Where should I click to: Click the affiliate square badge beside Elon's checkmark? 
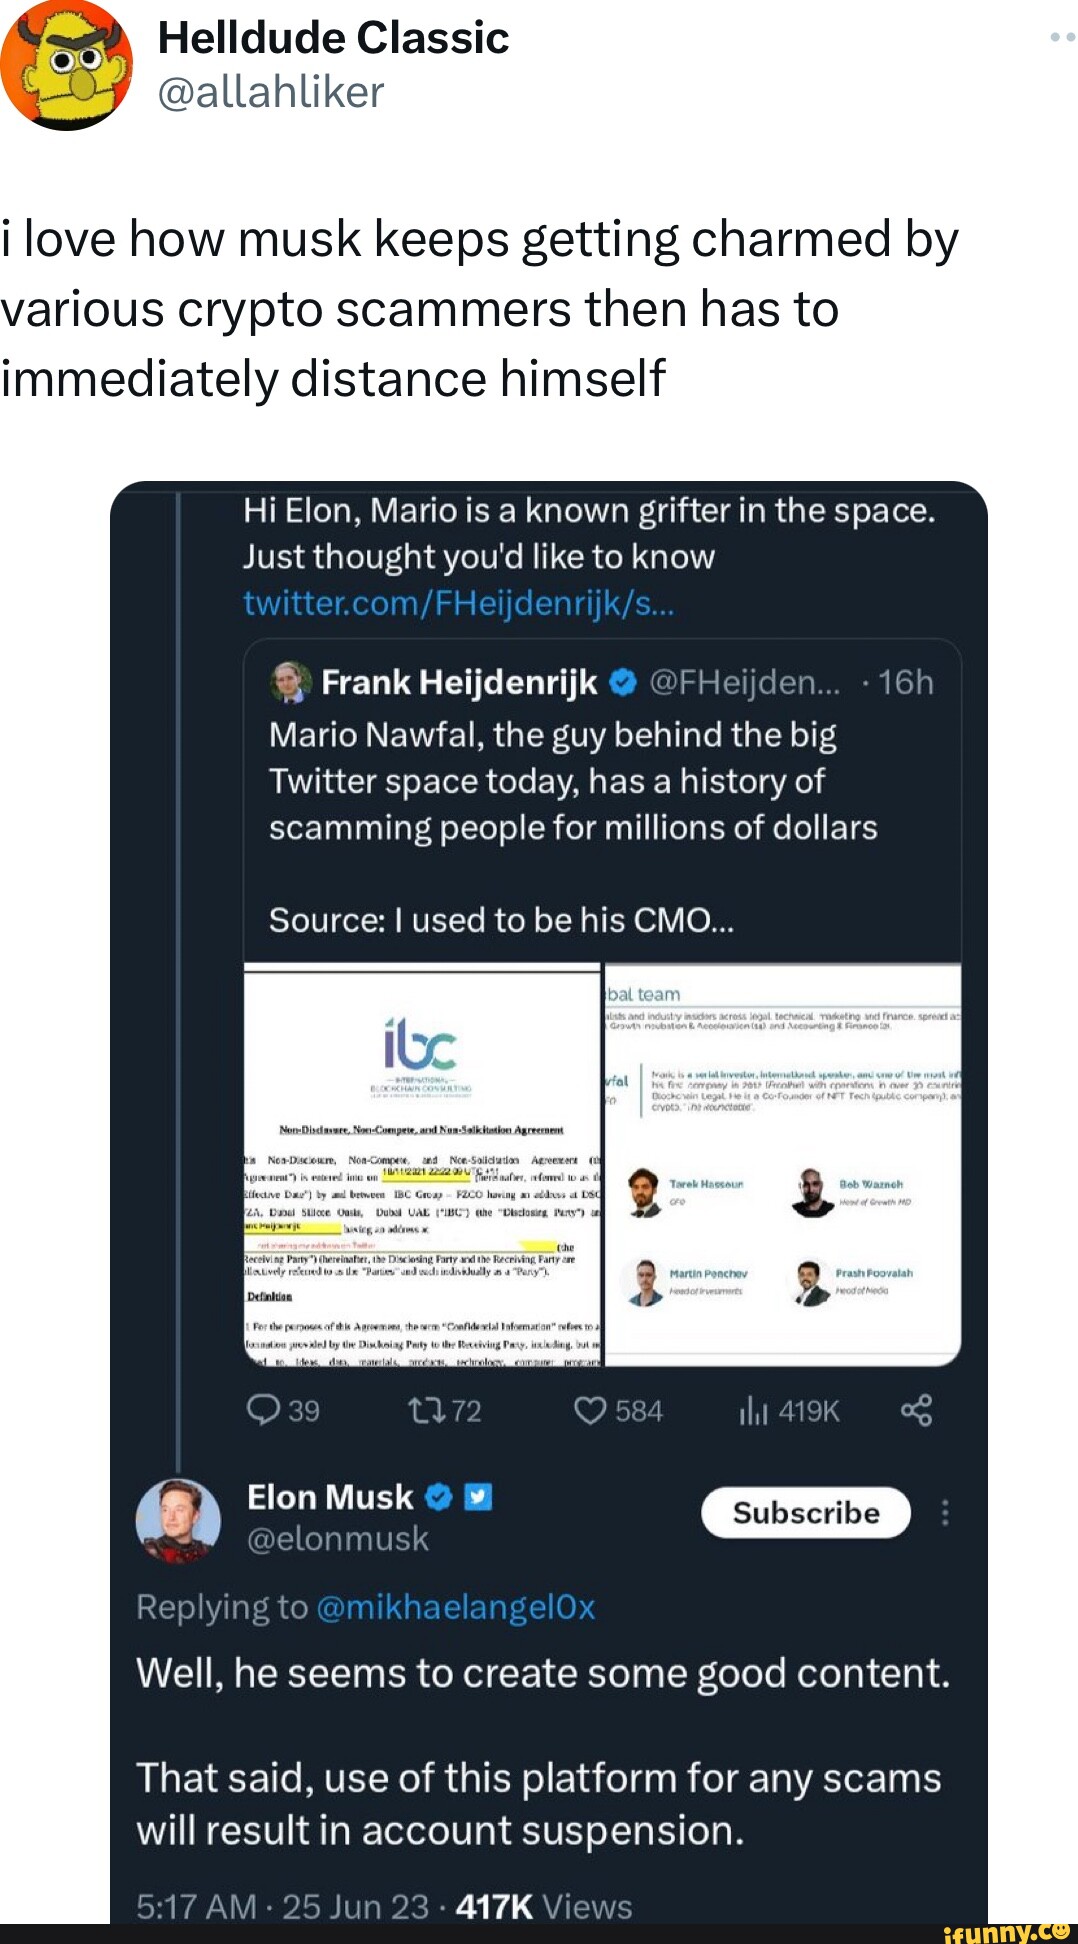coord(476,1496)
